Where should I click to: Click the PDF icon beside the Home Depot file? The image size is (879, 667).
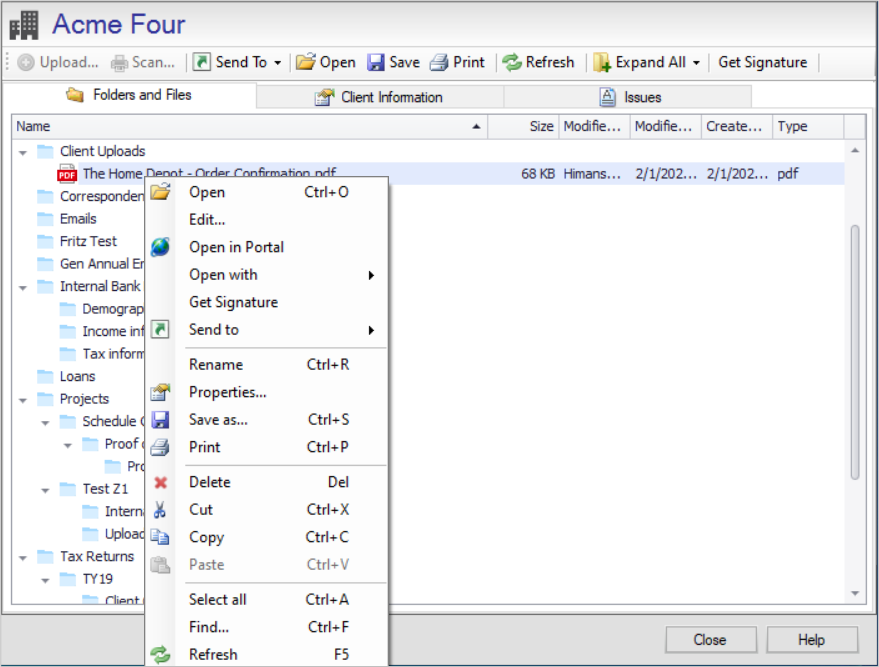66,172
